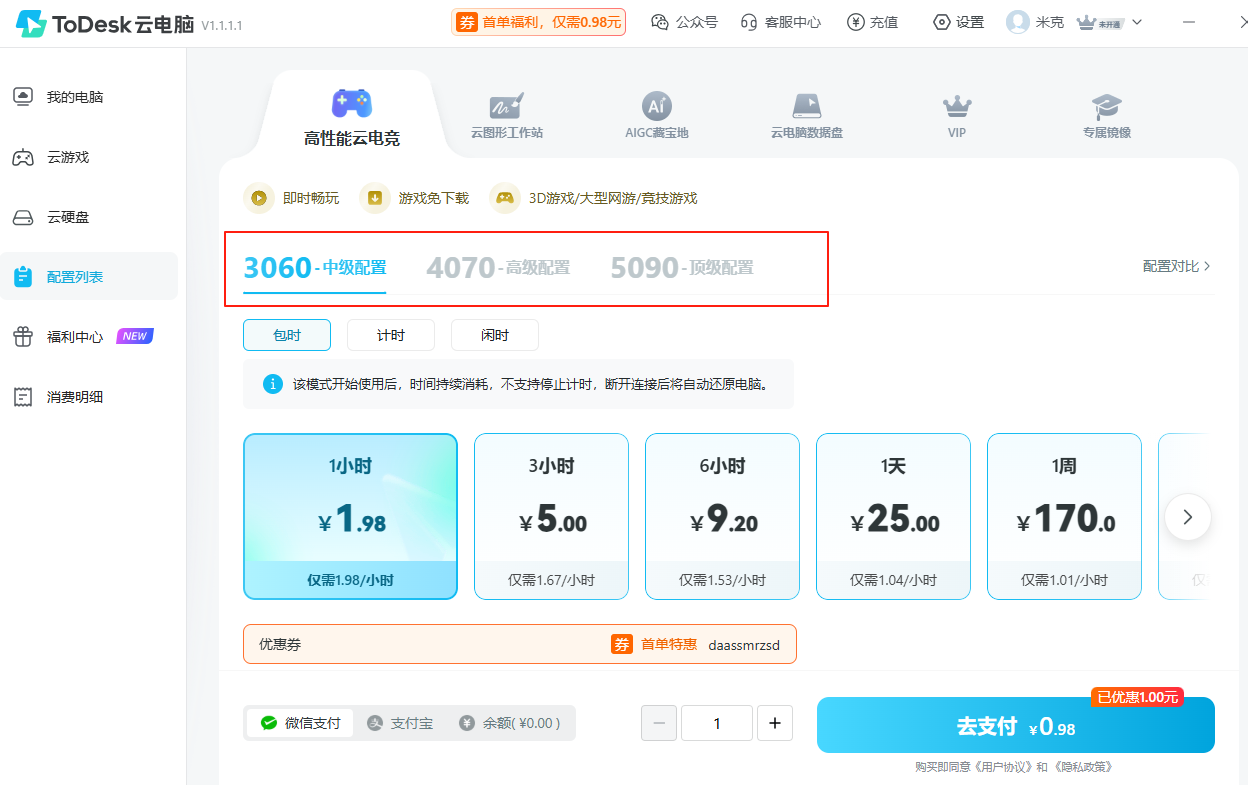Choose 包时 billing mode

287,335
